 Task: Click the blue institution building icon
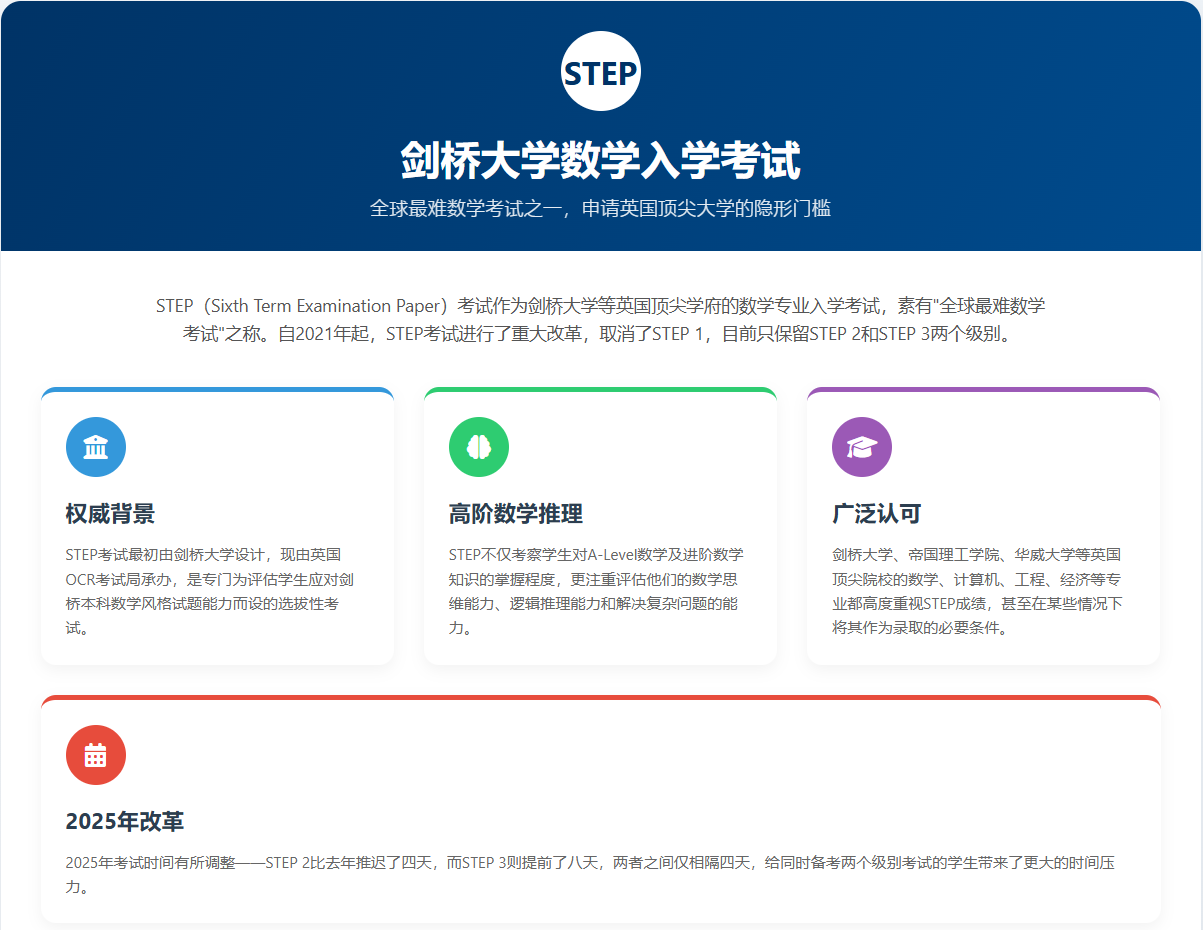pyautogui.click(x=96, y=447)
